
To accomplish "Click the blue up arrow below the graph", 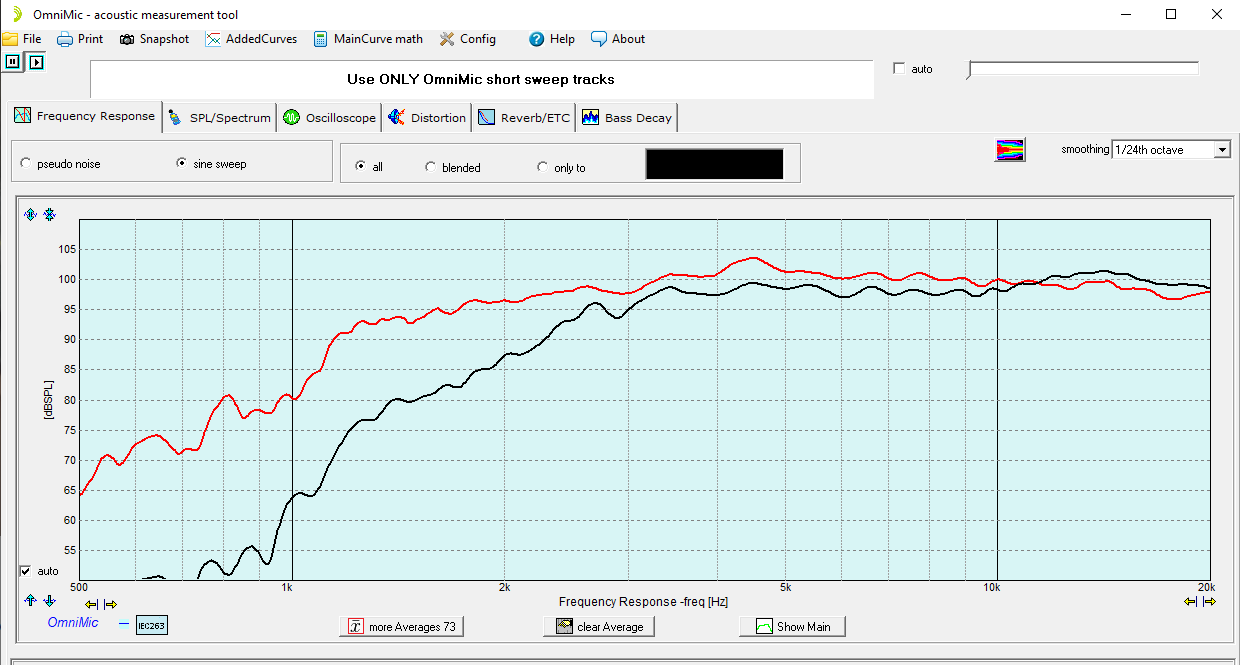I will click(x=30, y=601).
